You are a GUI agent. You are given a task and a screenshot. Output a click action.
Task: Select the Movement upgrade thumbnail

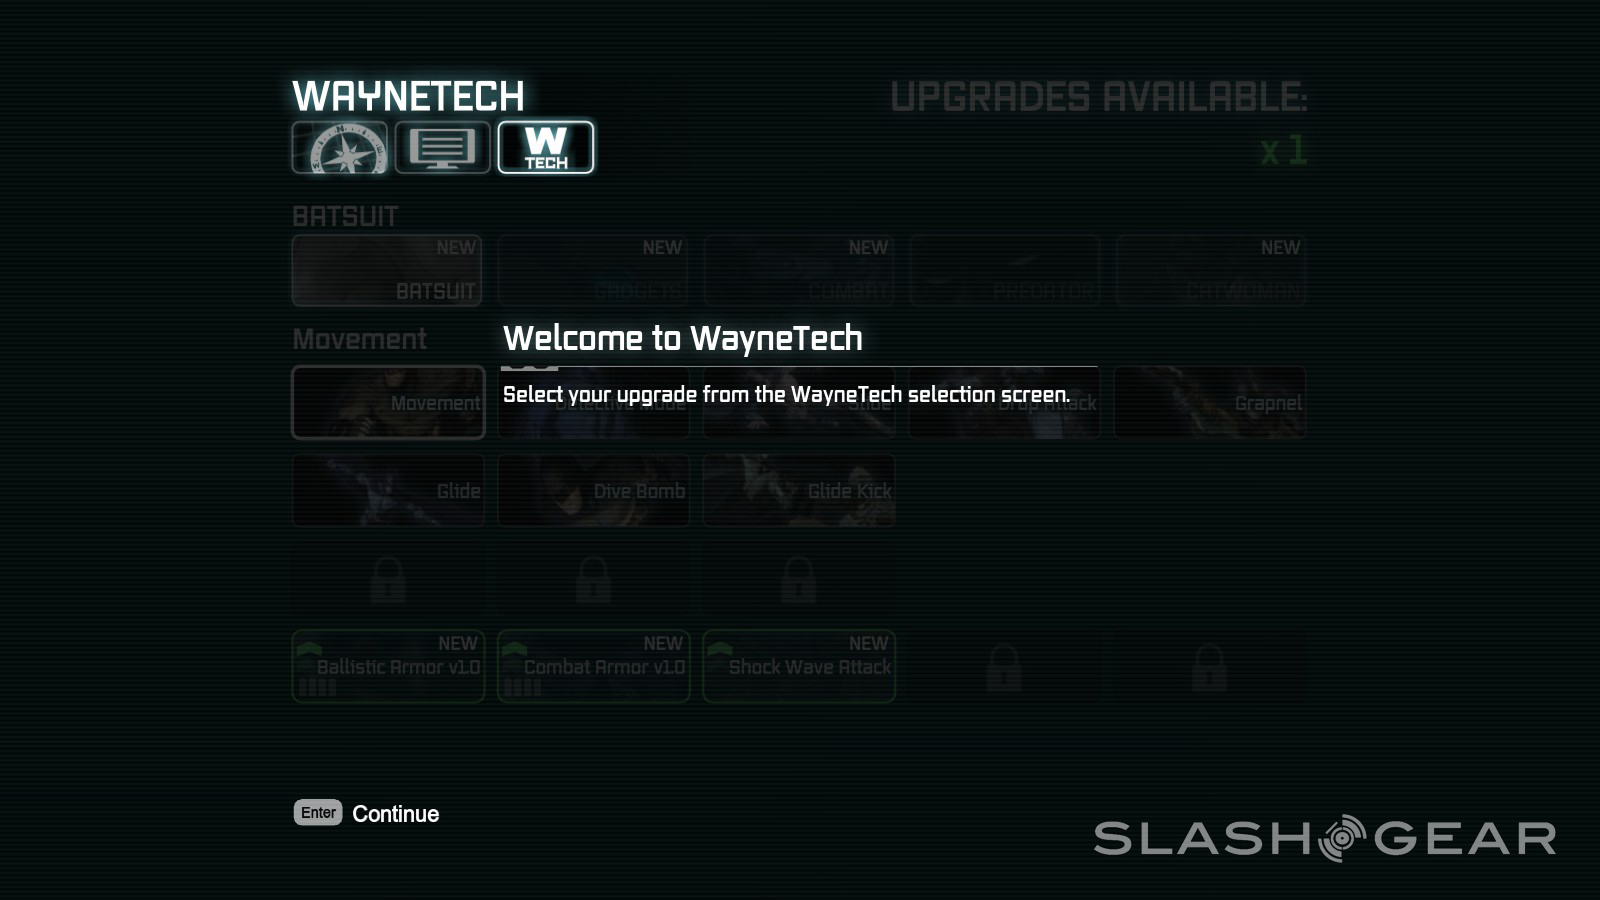(388, 402)
